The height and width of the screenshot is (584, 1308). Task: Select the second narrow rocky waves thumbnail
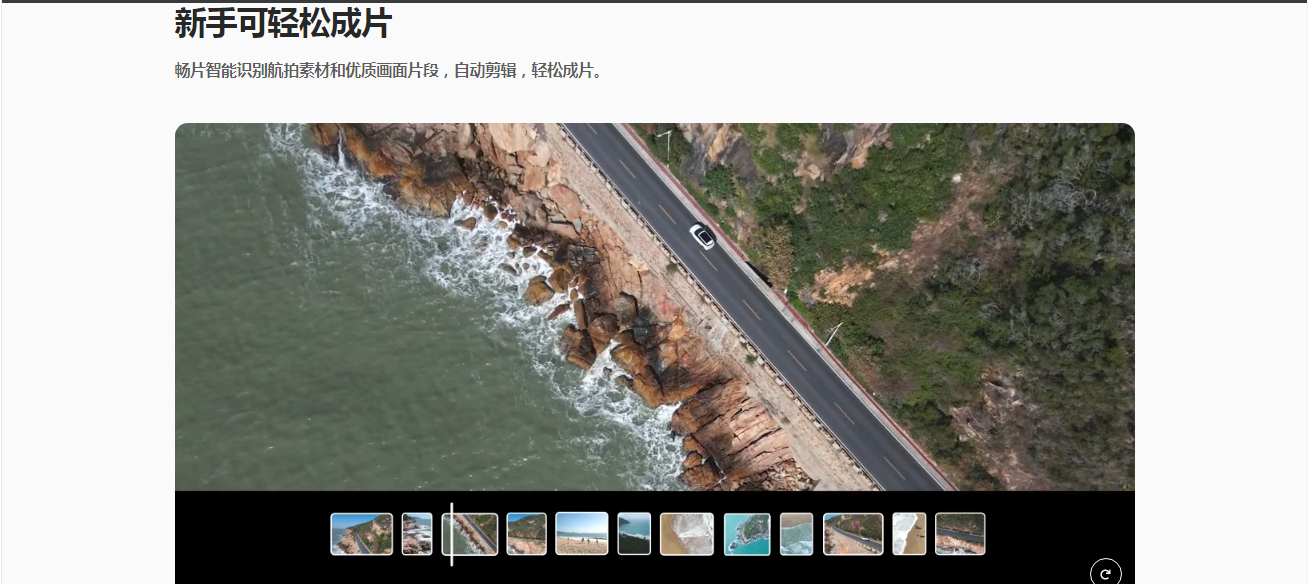point(417,534)
